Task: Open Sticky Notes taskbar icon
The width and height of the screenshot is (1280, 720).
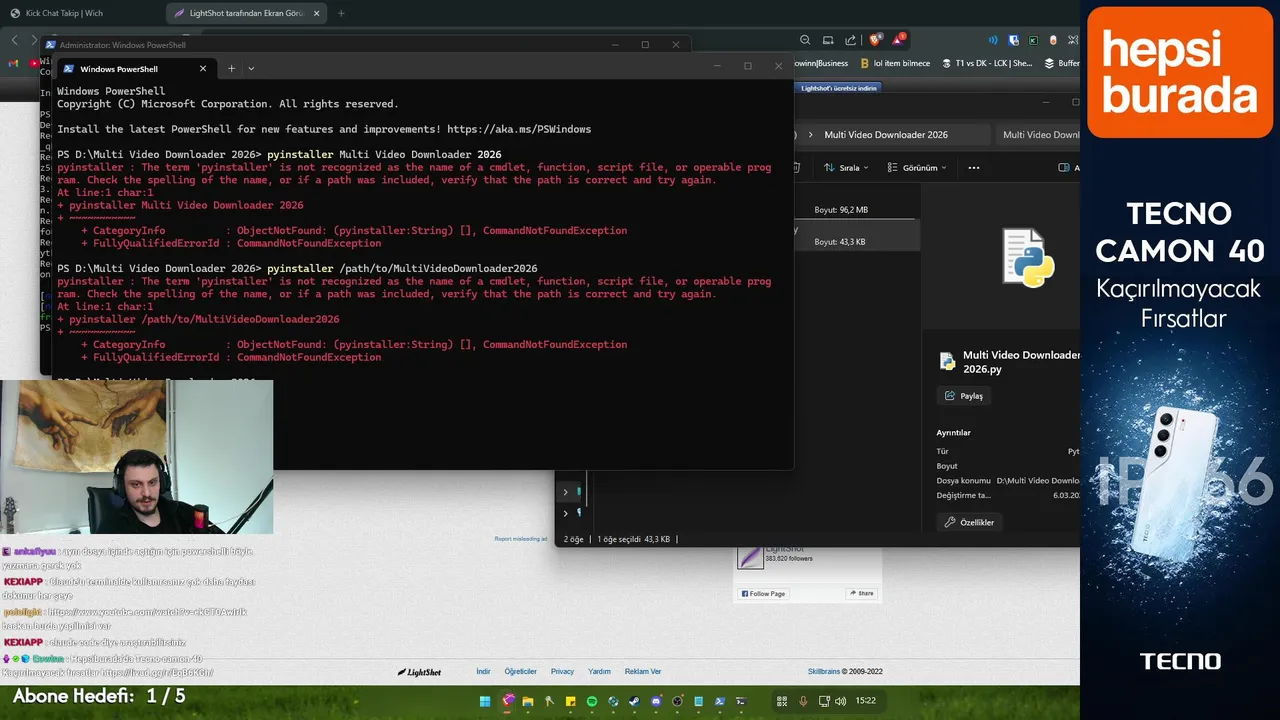Action: [570, 702]
